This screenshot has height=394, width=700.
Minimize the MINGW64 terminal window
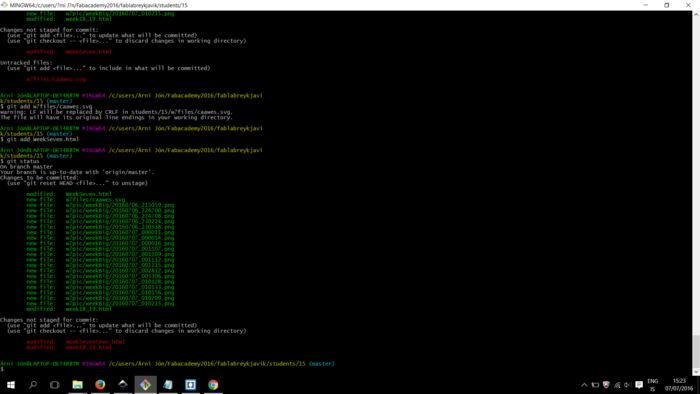[x=646, y=5]
